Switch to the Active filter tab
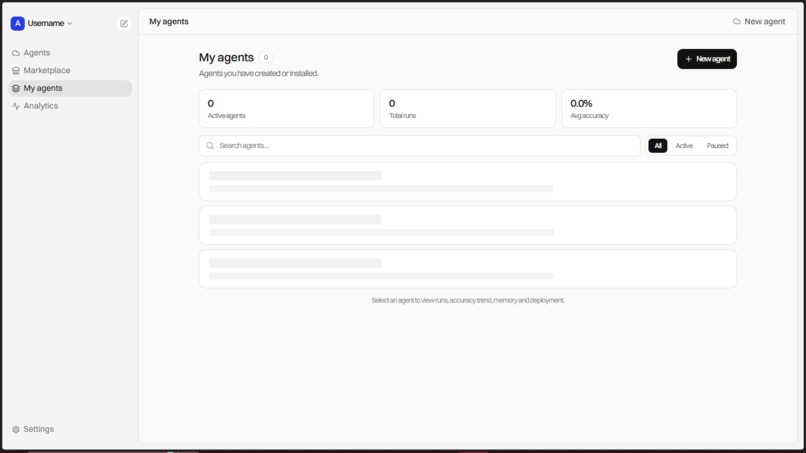This screenshot has height=453, width=806. (x=684, y=146)
